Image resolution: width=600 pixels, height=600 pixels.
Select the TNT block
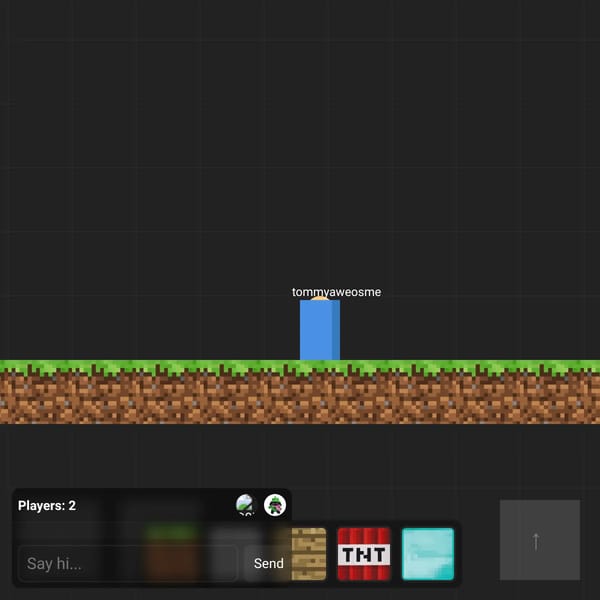[x=364, y=554]
